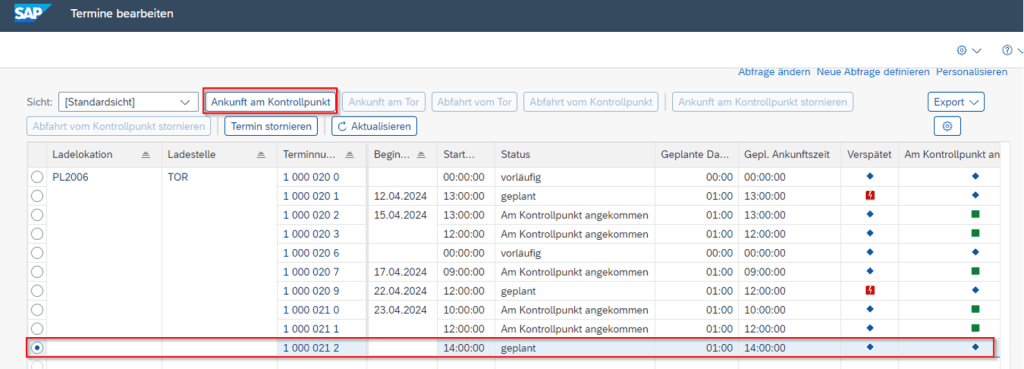
Task: Click green arrived square for appointment 1 000 021 0
Action: [x=976, y=309]
